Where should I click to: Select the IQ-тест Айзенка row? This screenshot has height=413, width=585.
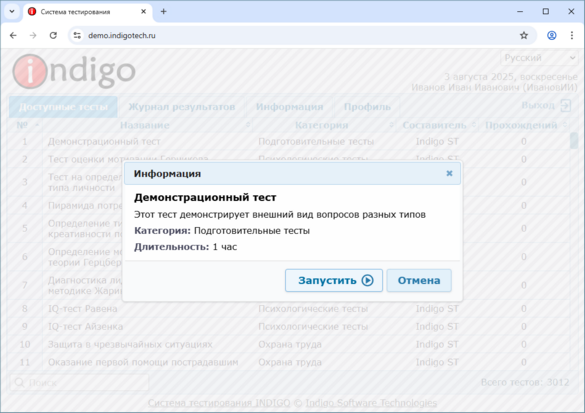click(x=289, y=326)
